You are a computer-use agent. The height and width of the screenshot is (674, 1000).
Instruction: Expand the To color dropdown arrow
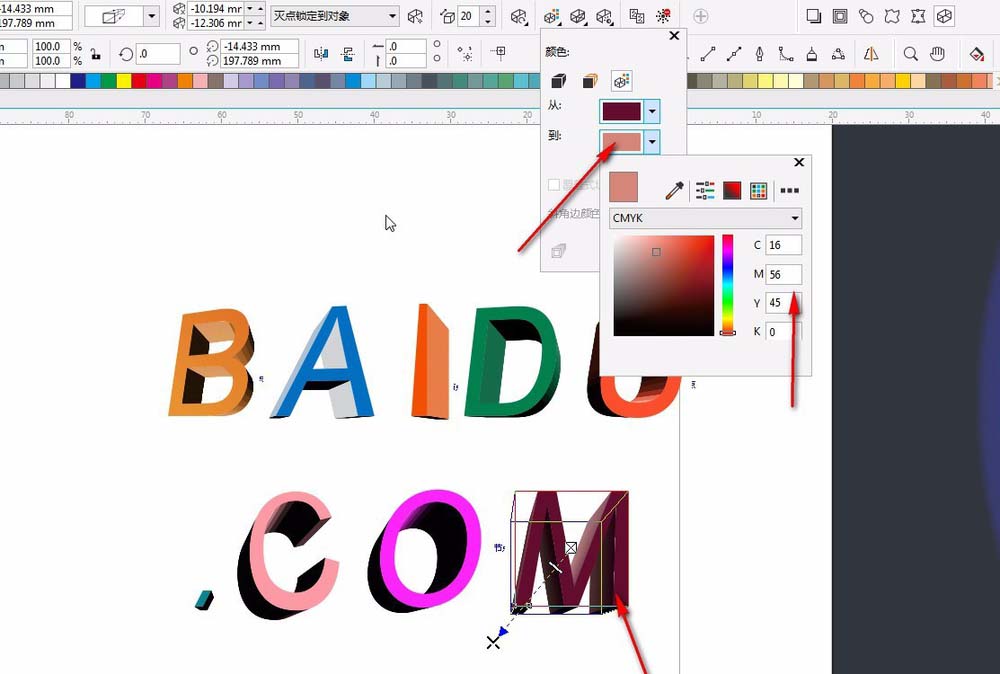pos(652,142)
